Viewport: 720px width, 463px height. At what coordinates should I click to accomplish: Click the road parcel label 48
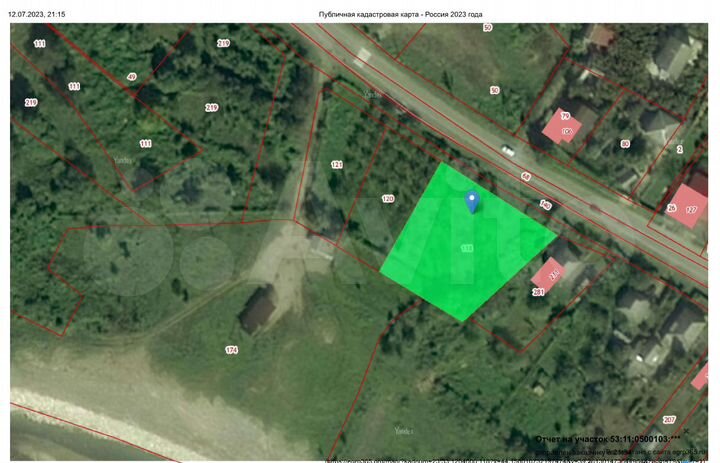pyautogui.click(x=526, y=176)
